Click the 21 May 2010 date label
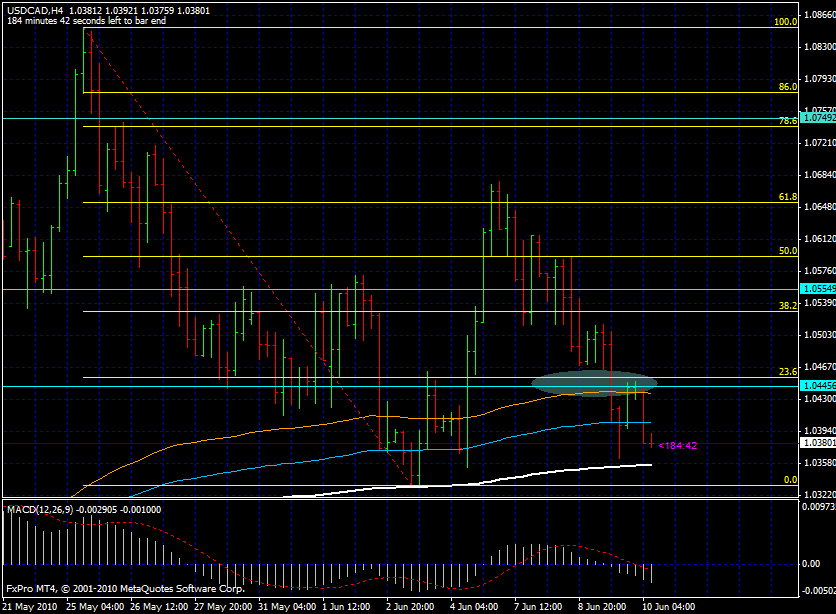This screenshot has height=614, width=836. (x=30, y=607)
